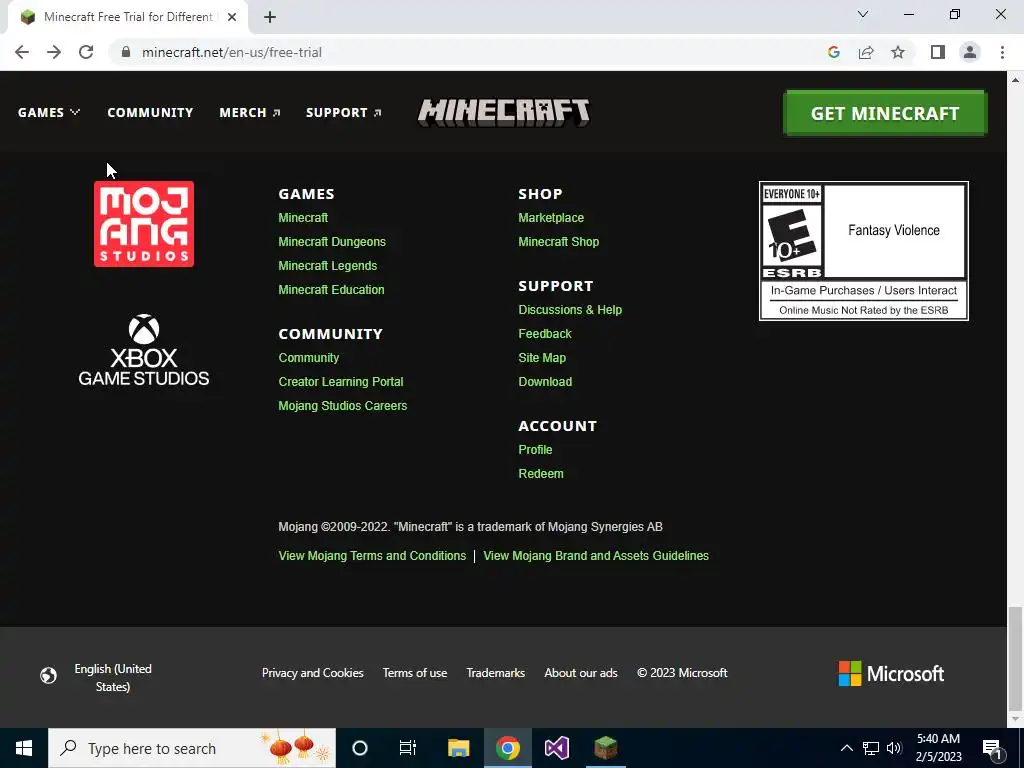View Mojang Brand and Assets Guidelines

click(x=596, y=556)
